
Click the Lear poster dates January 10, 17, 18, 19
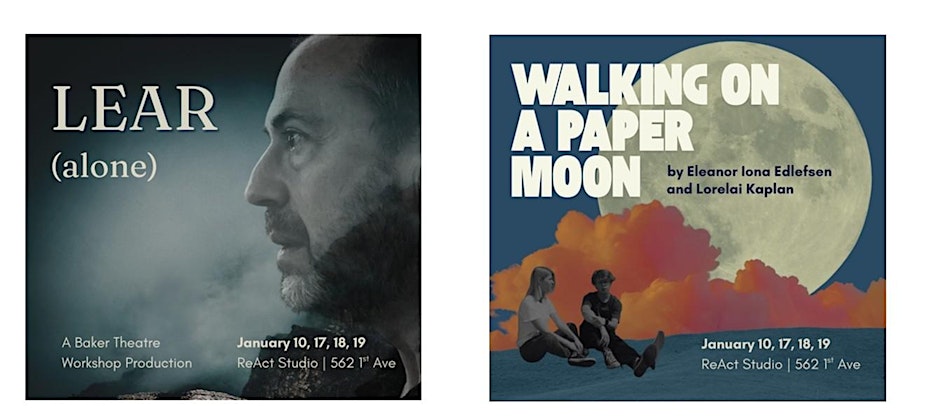[301, 343]
